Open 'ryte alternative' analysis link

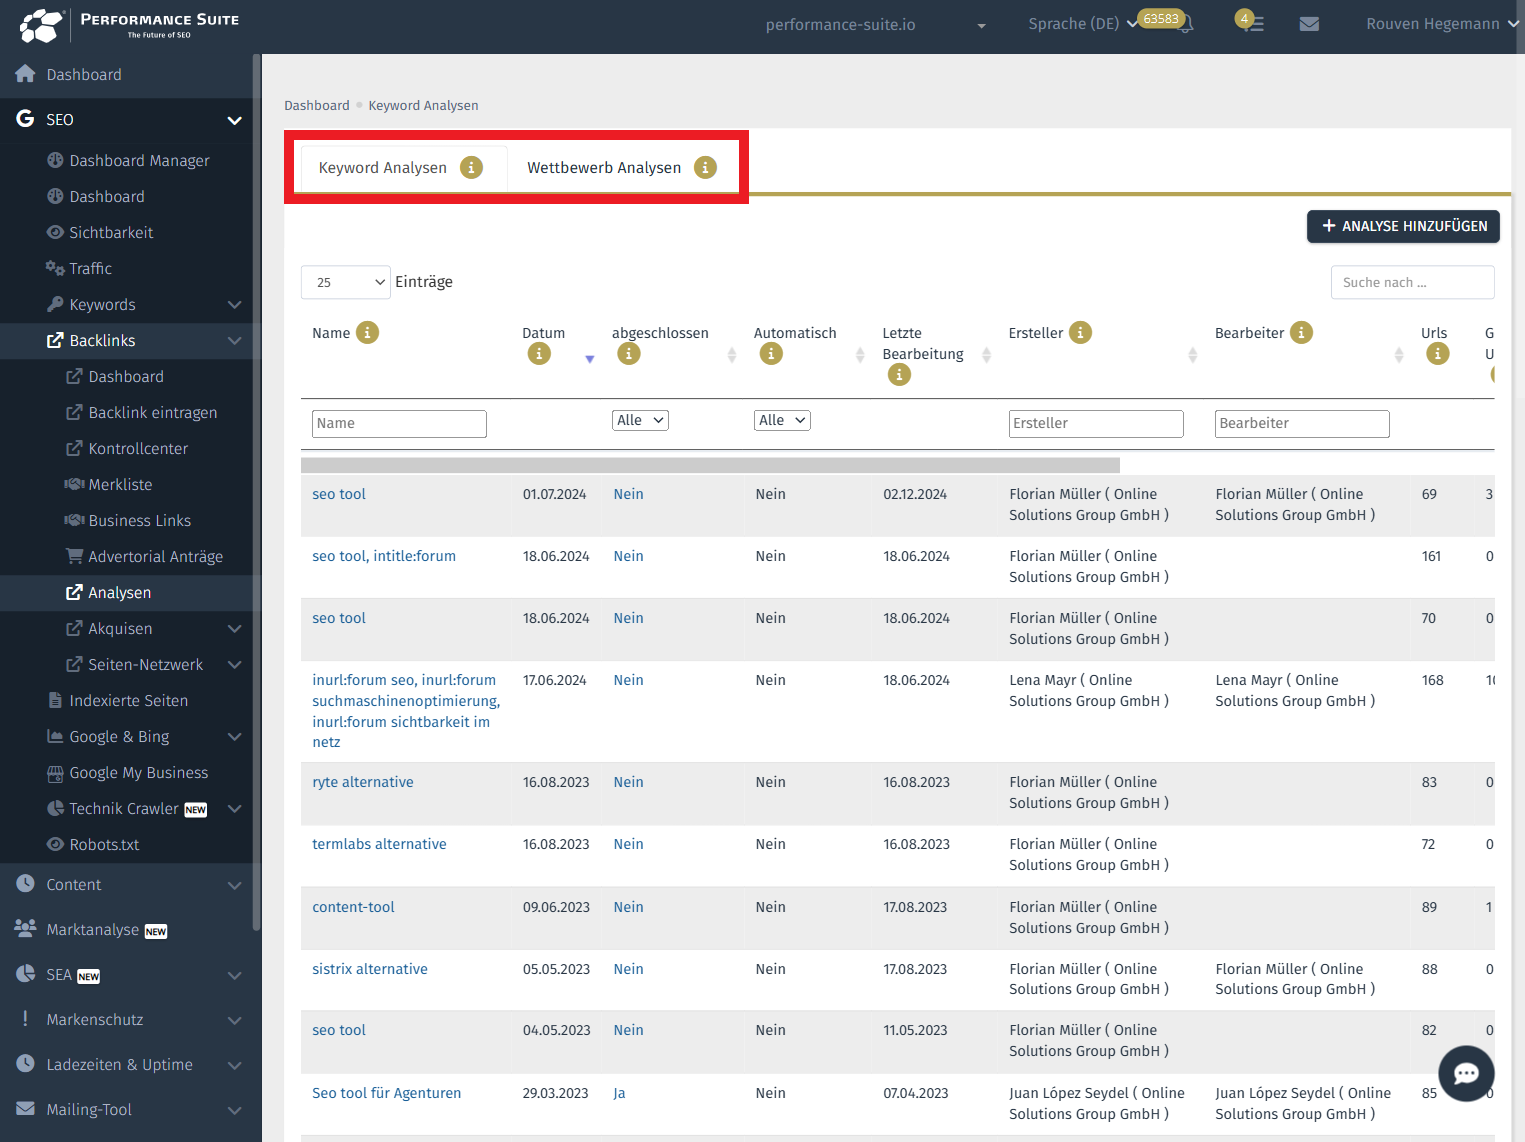[363, 783]
